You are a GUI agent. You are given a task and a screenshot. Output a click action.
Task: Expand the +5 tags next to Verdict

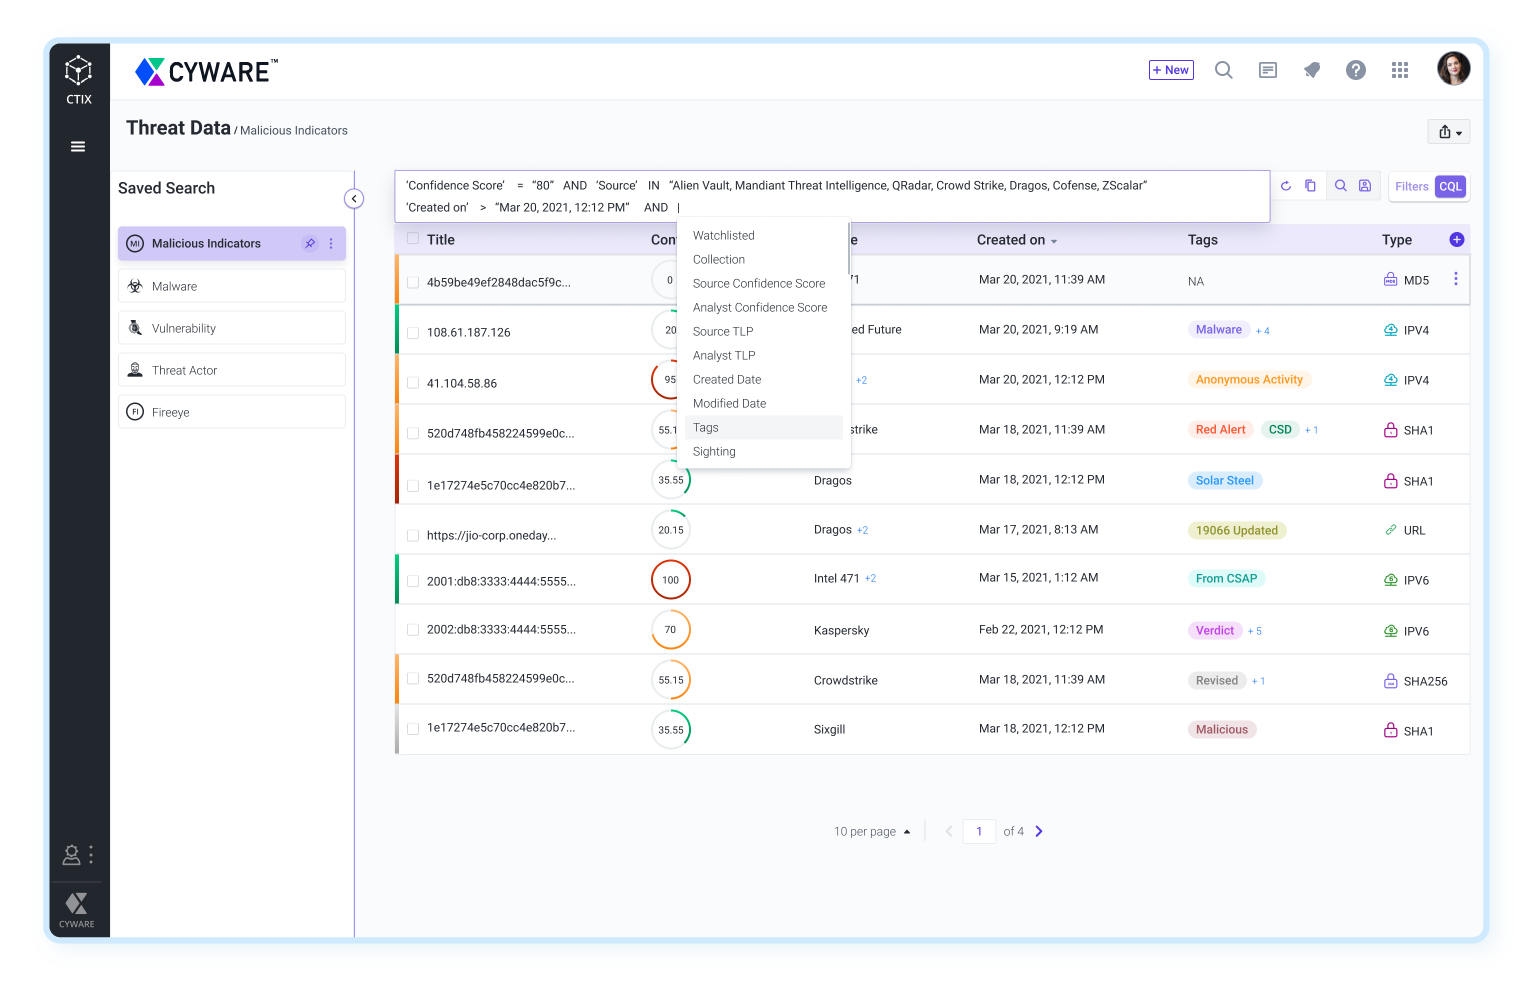click(x=1255, y=631)
